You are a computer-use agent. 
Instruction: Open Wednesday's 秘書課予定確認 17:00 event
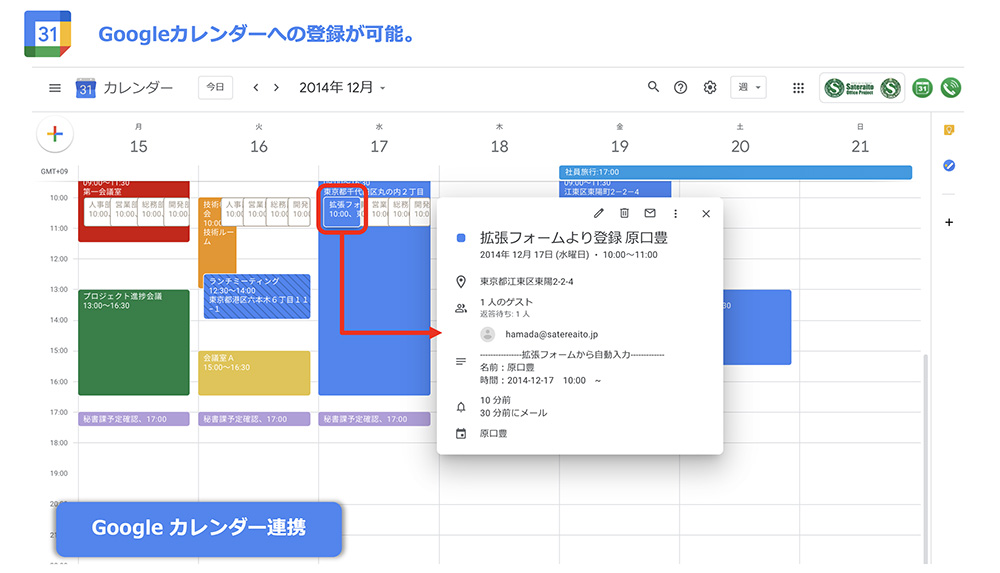(374, 419)
